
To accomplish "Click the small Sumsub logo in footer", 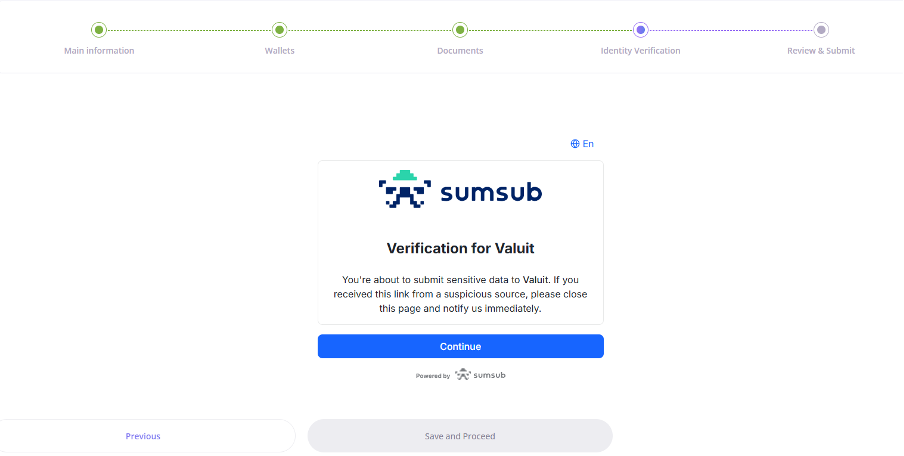I will (480, 375).
